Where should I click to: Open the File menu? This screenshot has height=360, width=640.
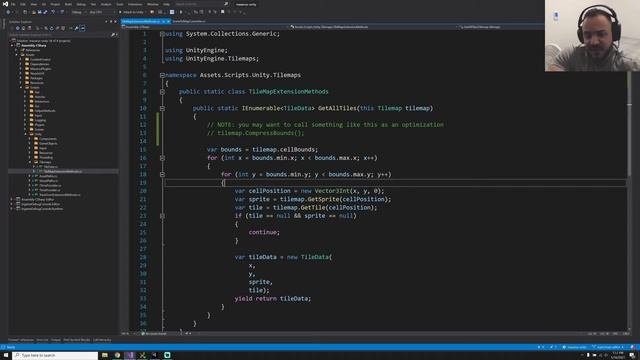pyautogui.click(x=13, y=4)
